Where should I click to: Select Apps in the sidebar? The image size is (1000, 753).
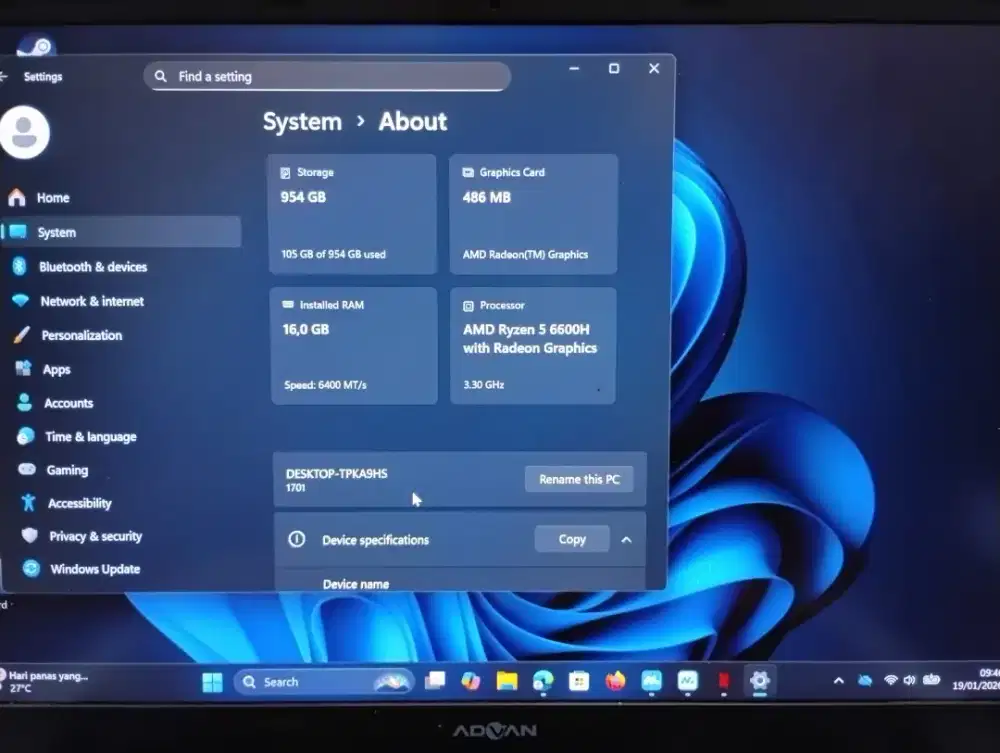(56, 370)
